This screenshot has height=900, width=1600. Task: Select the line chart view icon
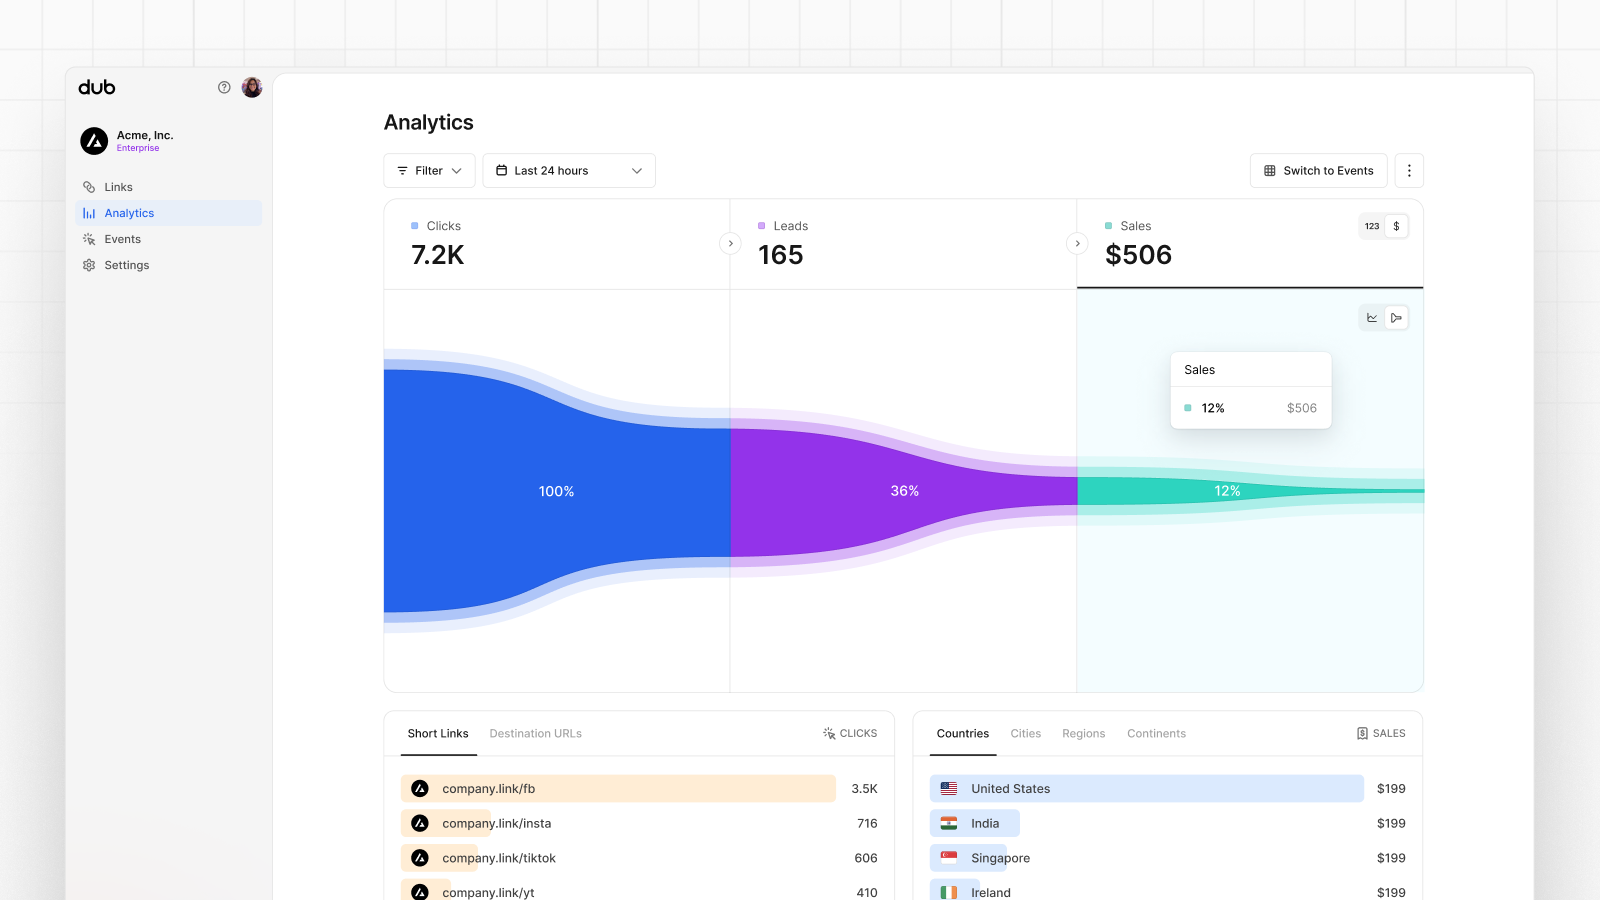tap(1370, 317)
